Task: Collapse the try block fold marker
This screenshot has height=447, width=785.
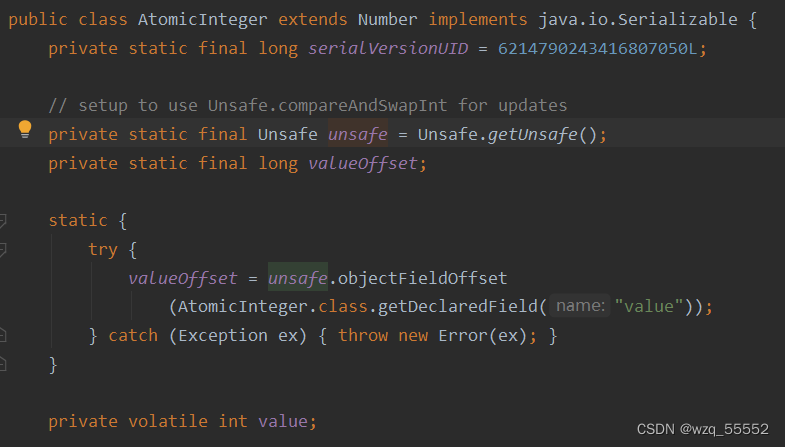Action: click(x=3, y=249)
